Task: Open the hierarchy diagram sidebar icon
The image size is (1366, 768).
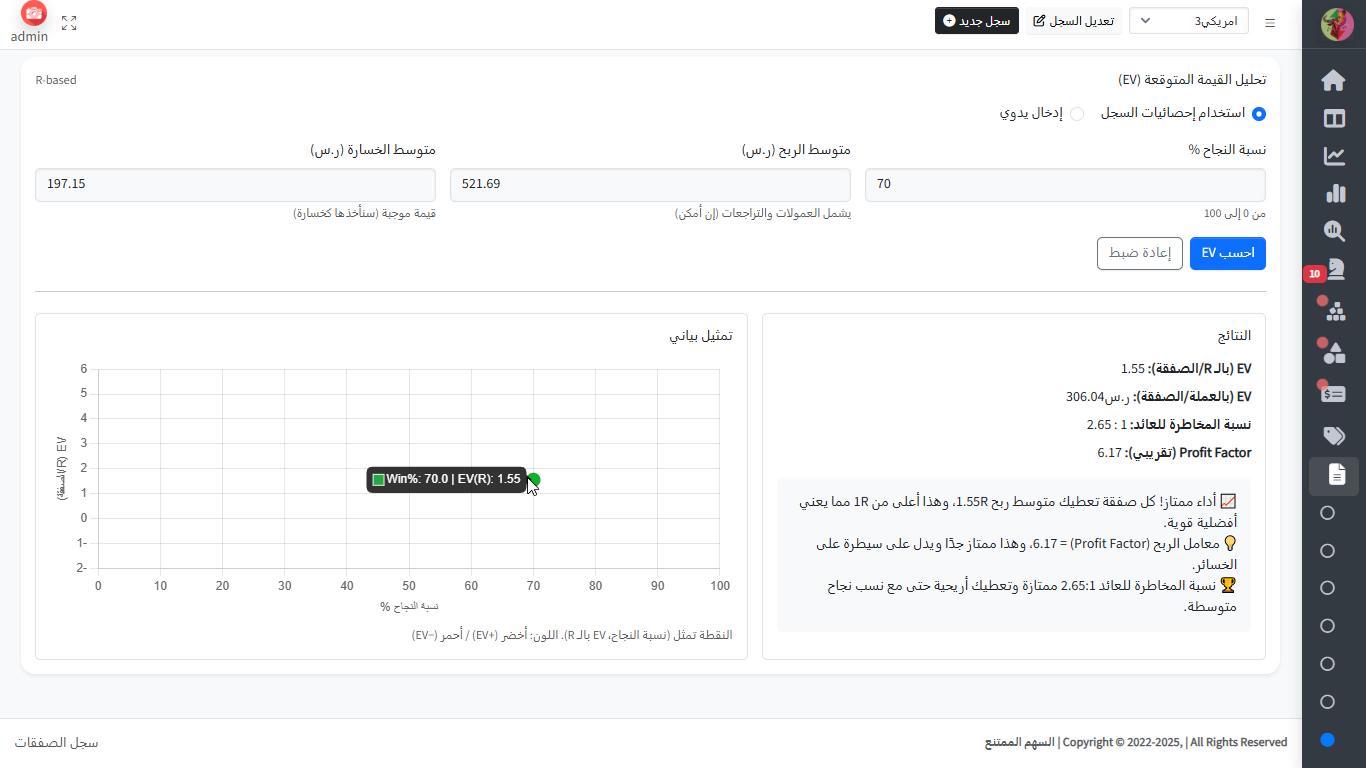Action: (1334, 311)
